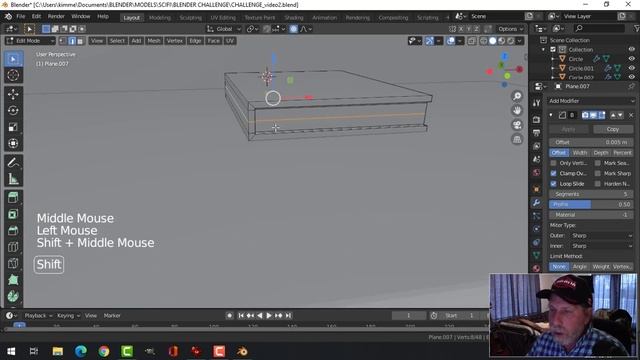Collapse the bevel modifier panel triangle
The height and width of the screenshot is (360, 640).
tap(551, 116)
